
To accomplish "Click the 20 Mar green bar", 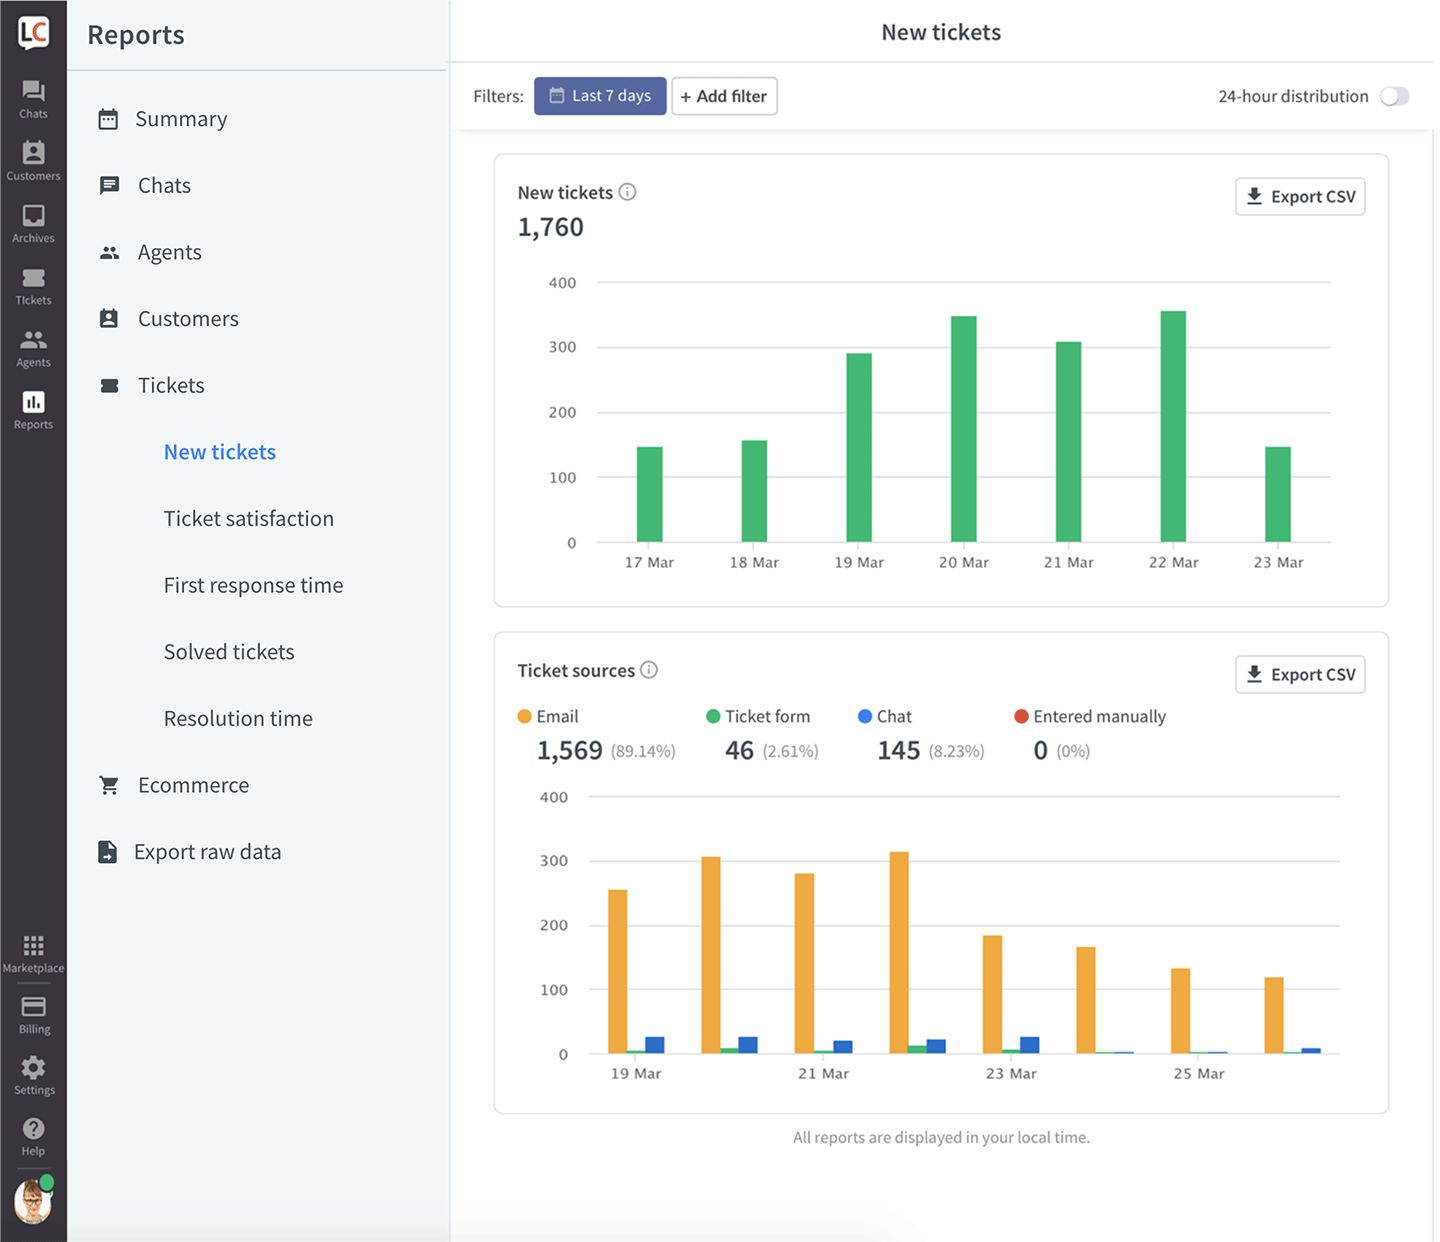I will click(x=964, y=429).
